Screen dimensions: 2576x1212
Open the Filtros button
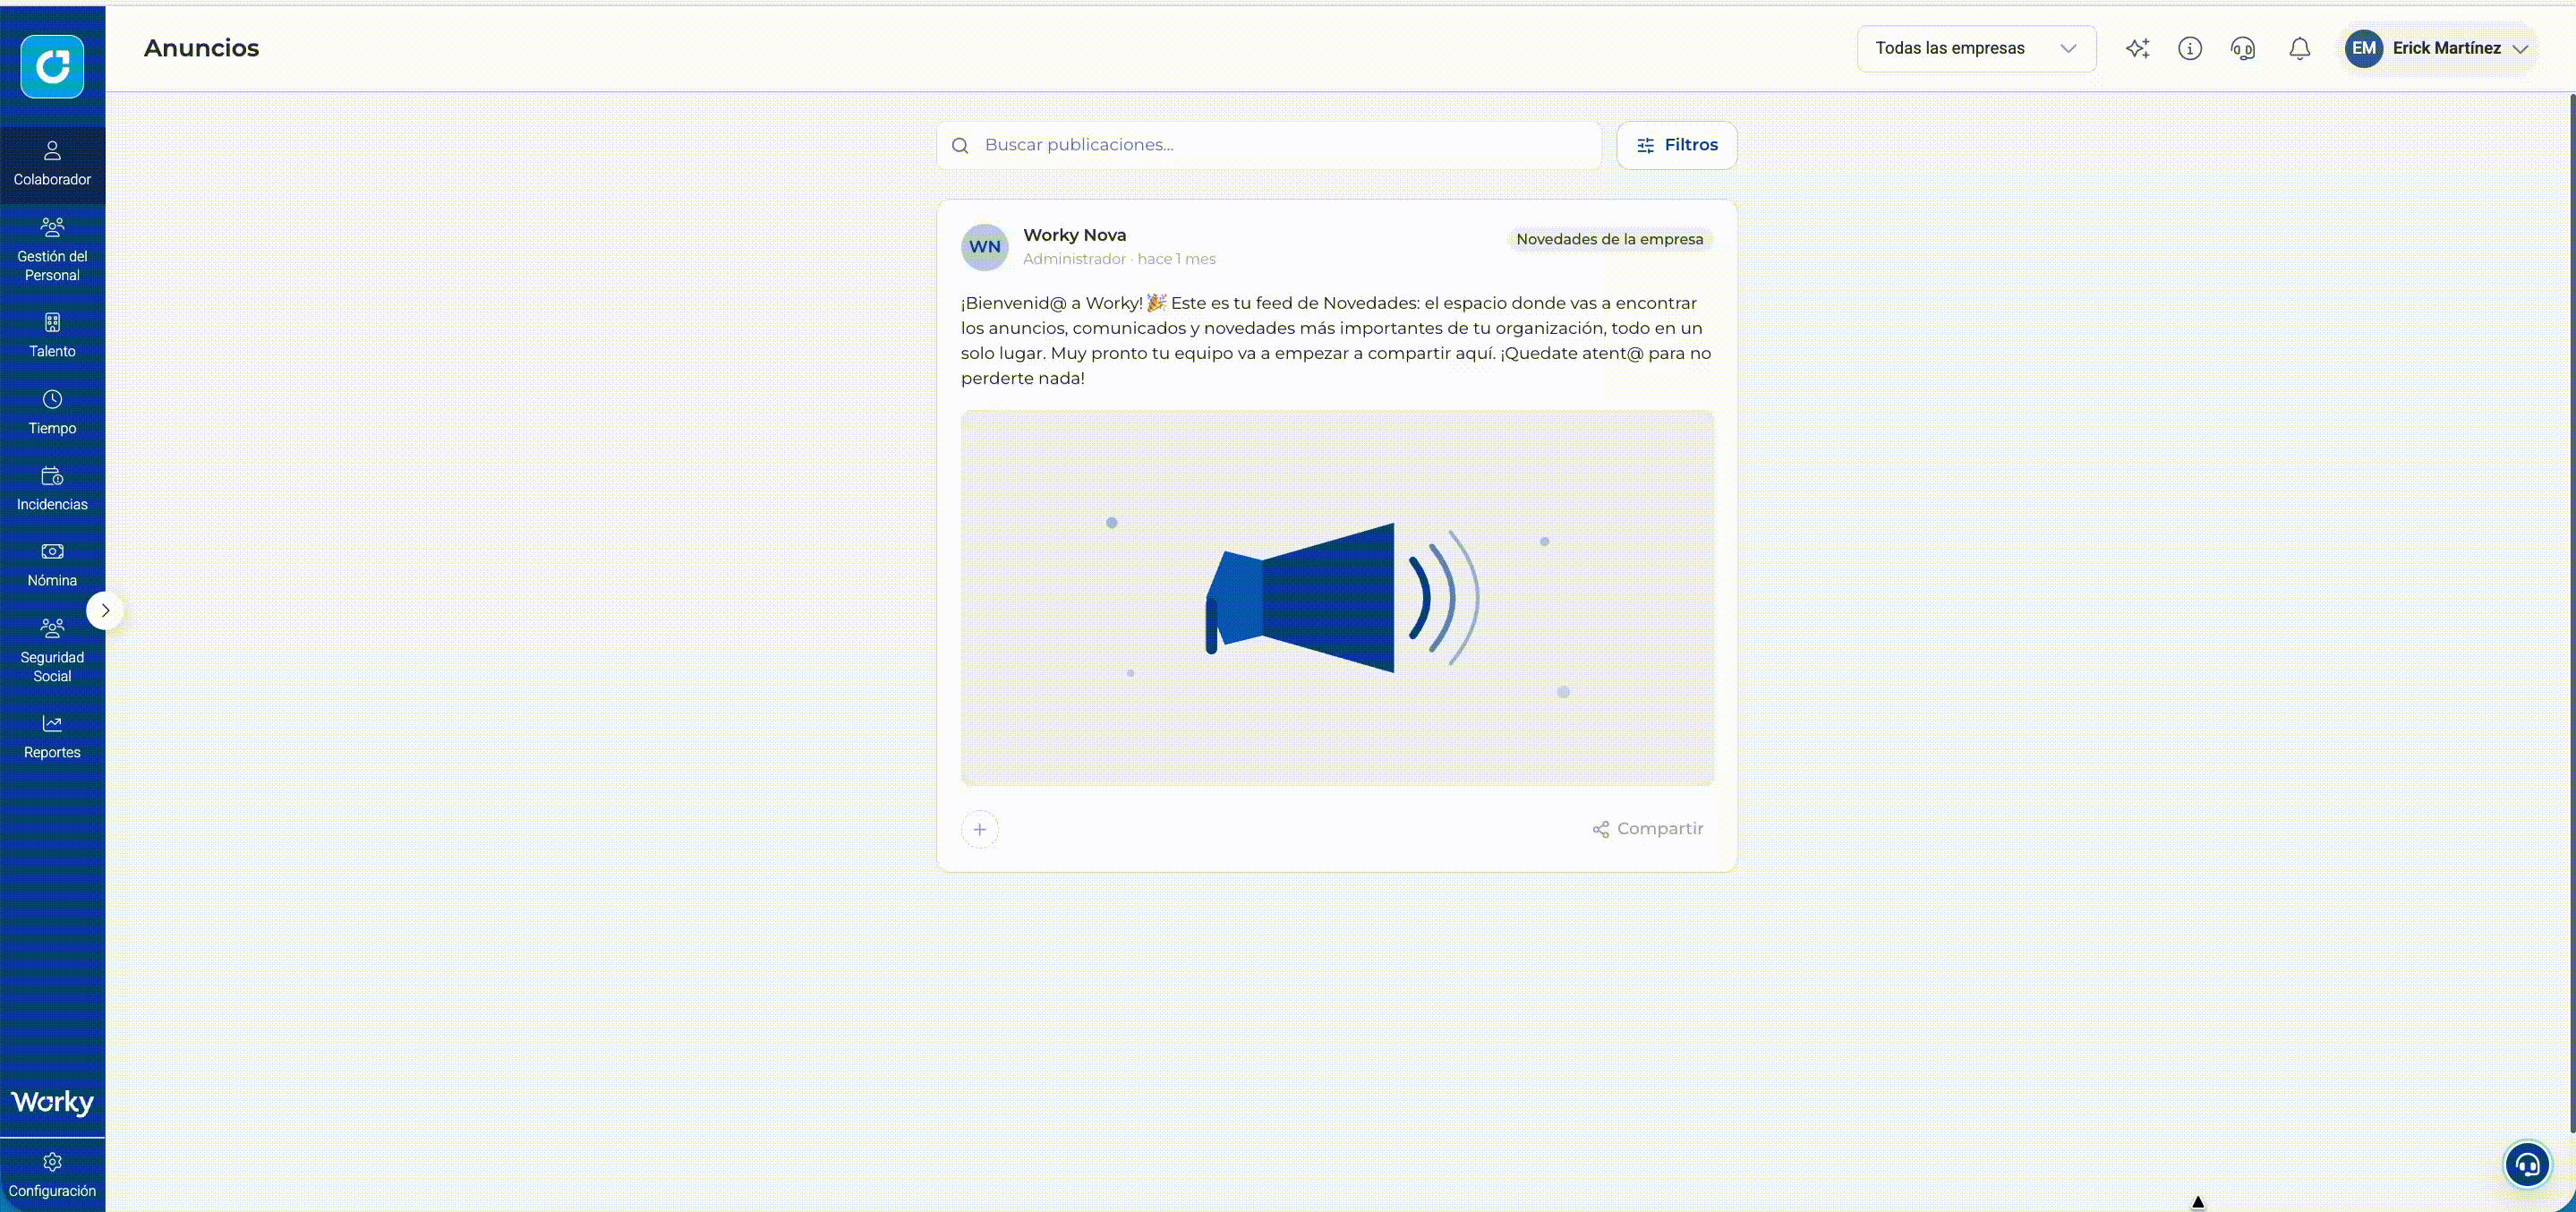[x=1676, y=145]
